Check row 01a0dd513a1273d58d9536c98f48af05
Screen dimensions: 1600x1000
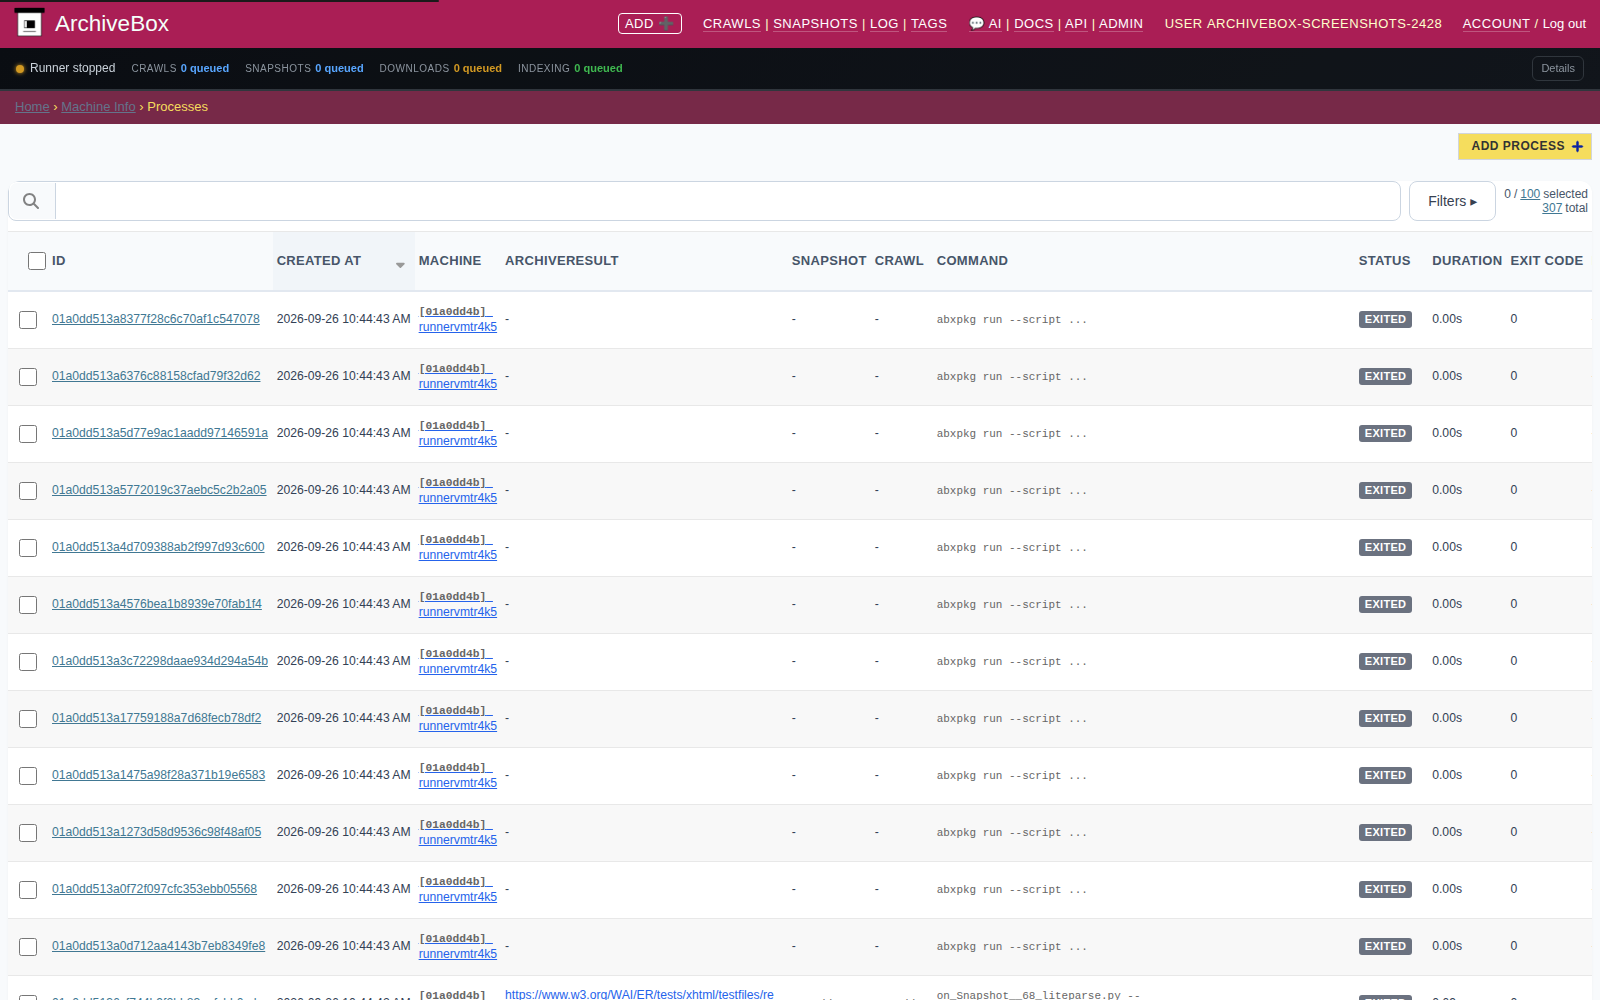click(x=28, y=833)
